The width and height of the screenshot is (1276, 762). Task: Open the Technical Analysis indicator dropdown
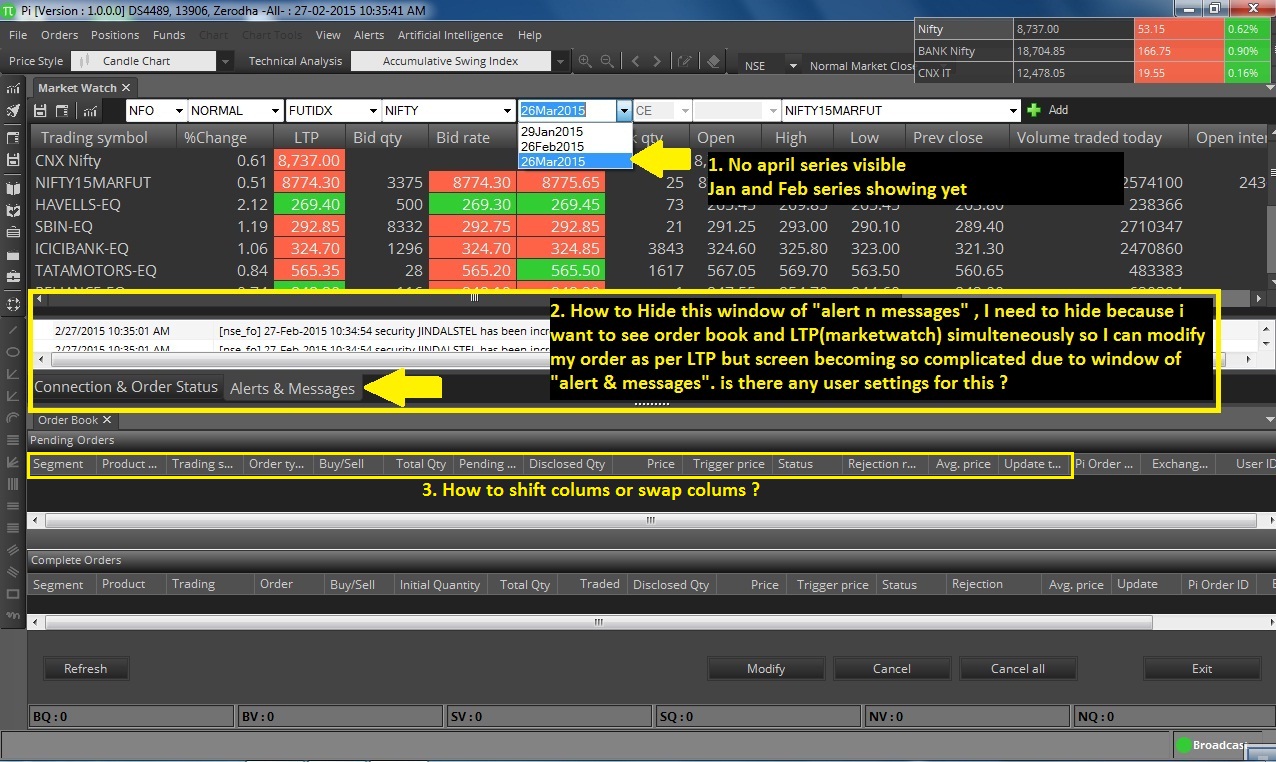tap(562, 61)
